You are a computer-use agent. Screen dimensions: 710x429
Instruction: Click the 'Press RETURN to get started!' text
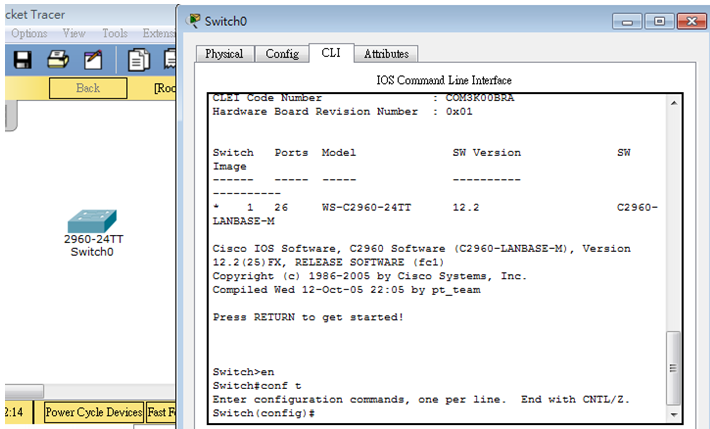pos(308,317)
